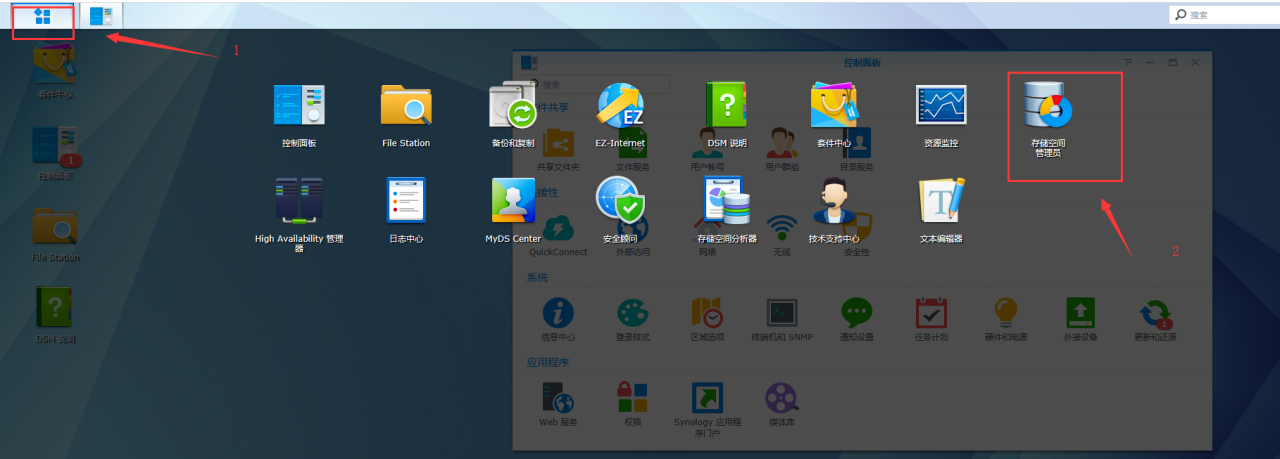Open 备份和复制 app
This screenshot has height=459, width=1280.
514,116
